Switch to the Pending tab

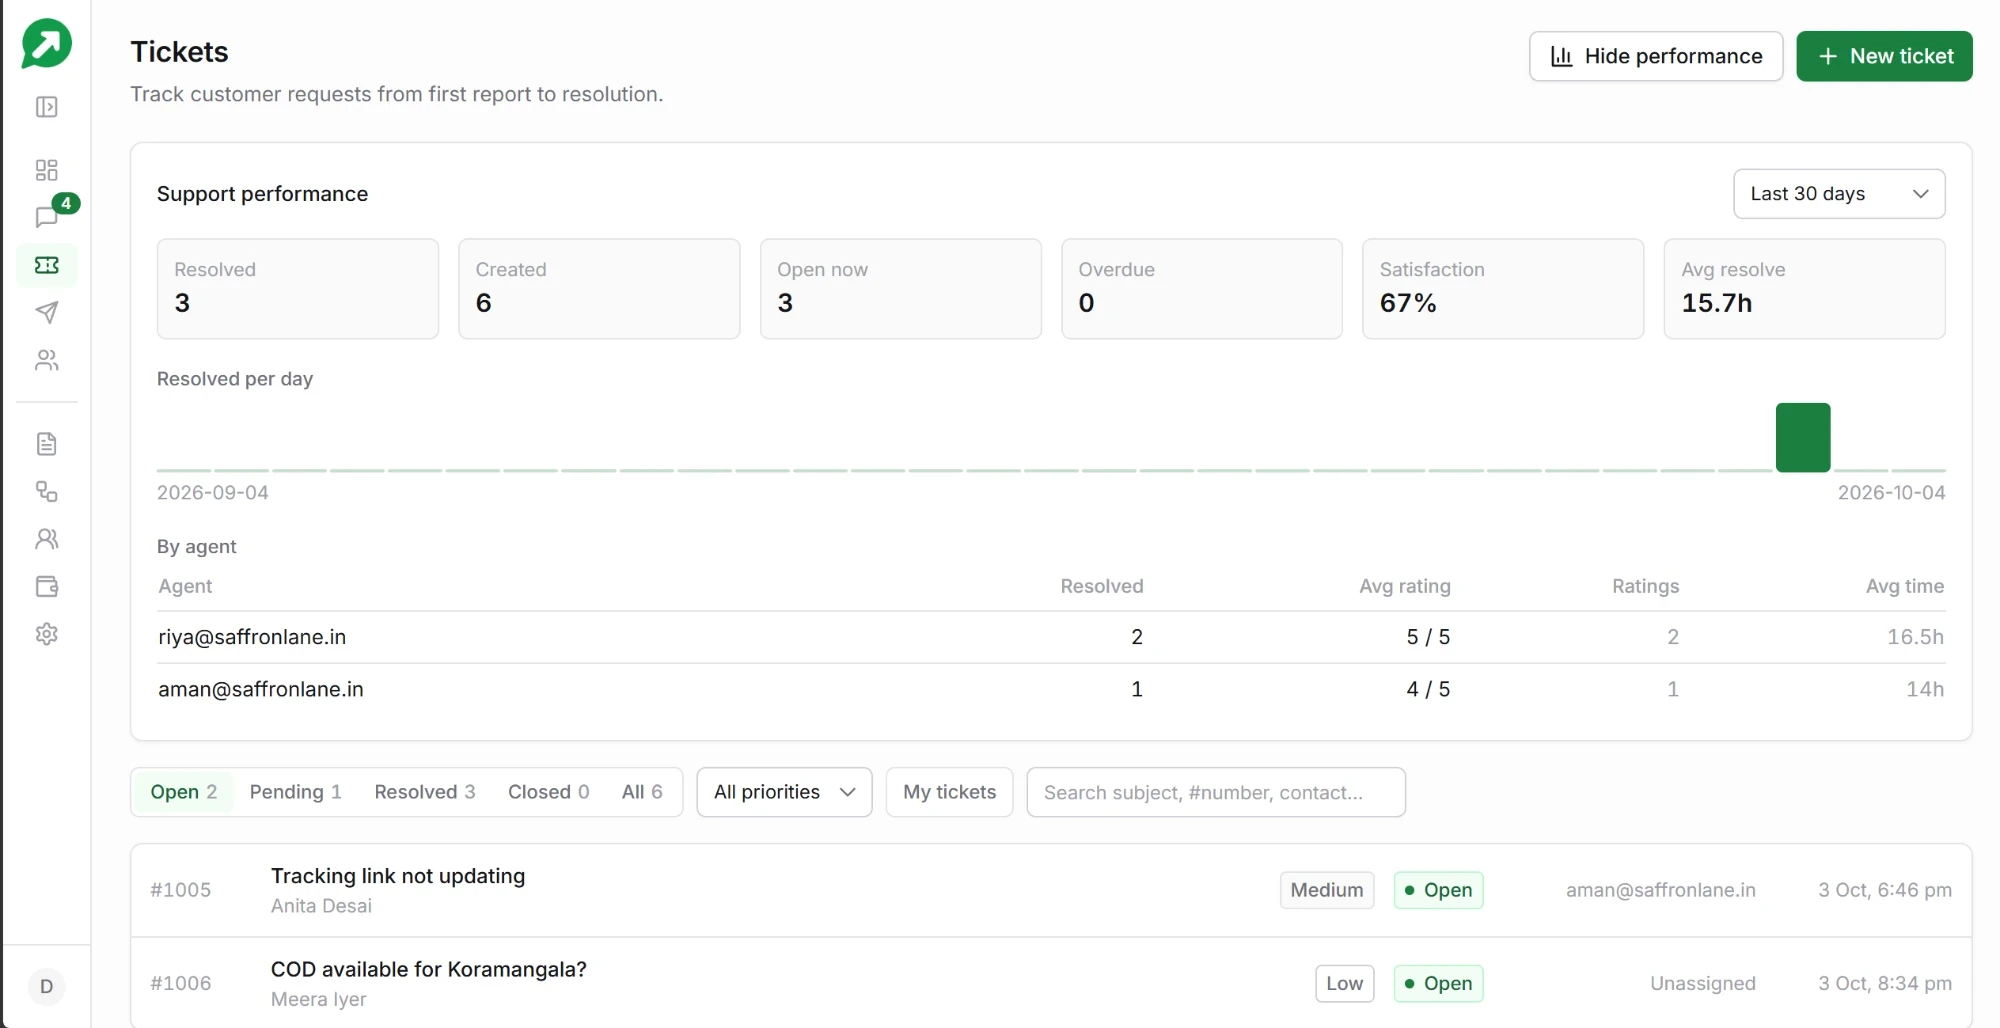click(295, 792)
